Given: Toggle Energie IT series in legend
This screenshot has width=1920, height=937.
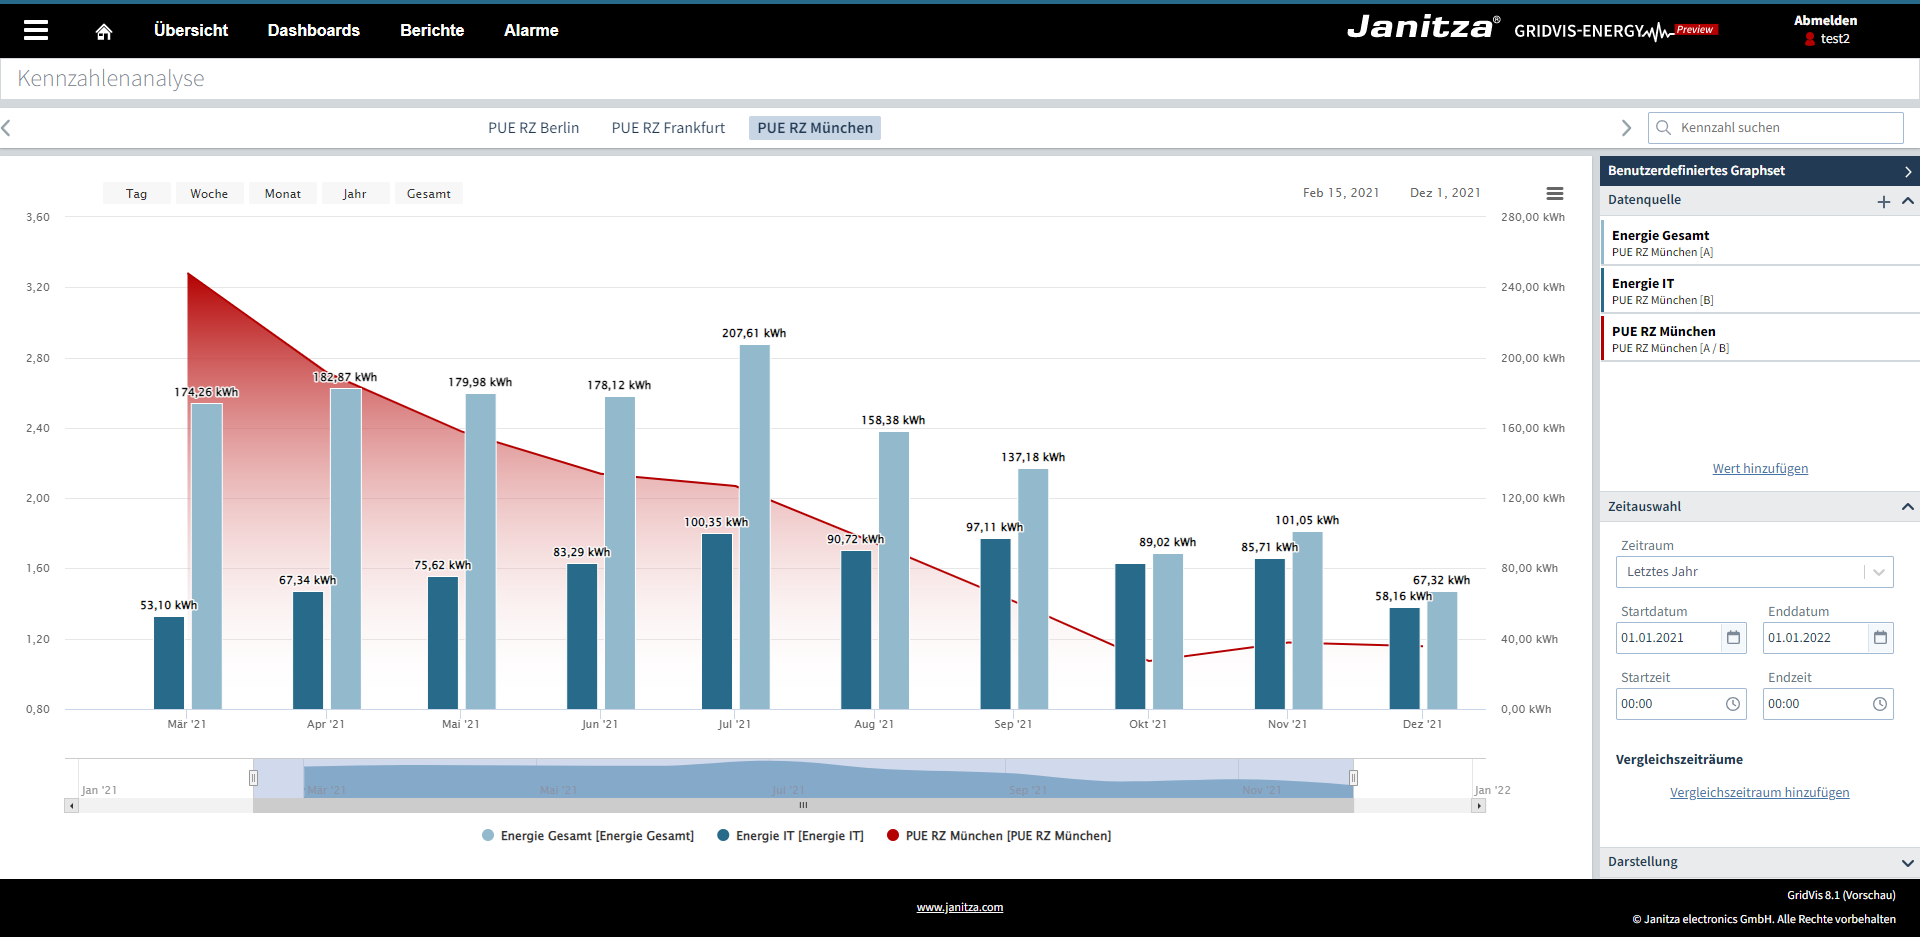Looking at the screenshot, I should 790,836.
